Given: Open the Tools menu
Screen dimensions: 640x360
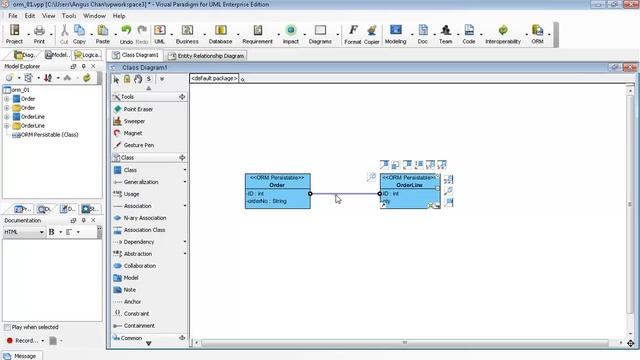Looking at the screenshot, I should pos(69,16).
